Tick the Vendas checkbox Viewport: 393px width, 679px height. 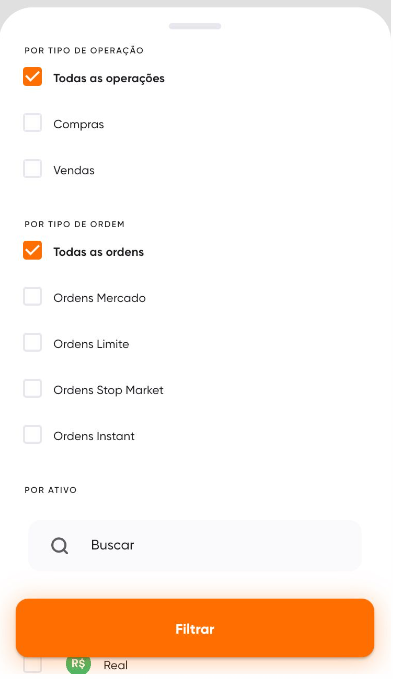32,169
